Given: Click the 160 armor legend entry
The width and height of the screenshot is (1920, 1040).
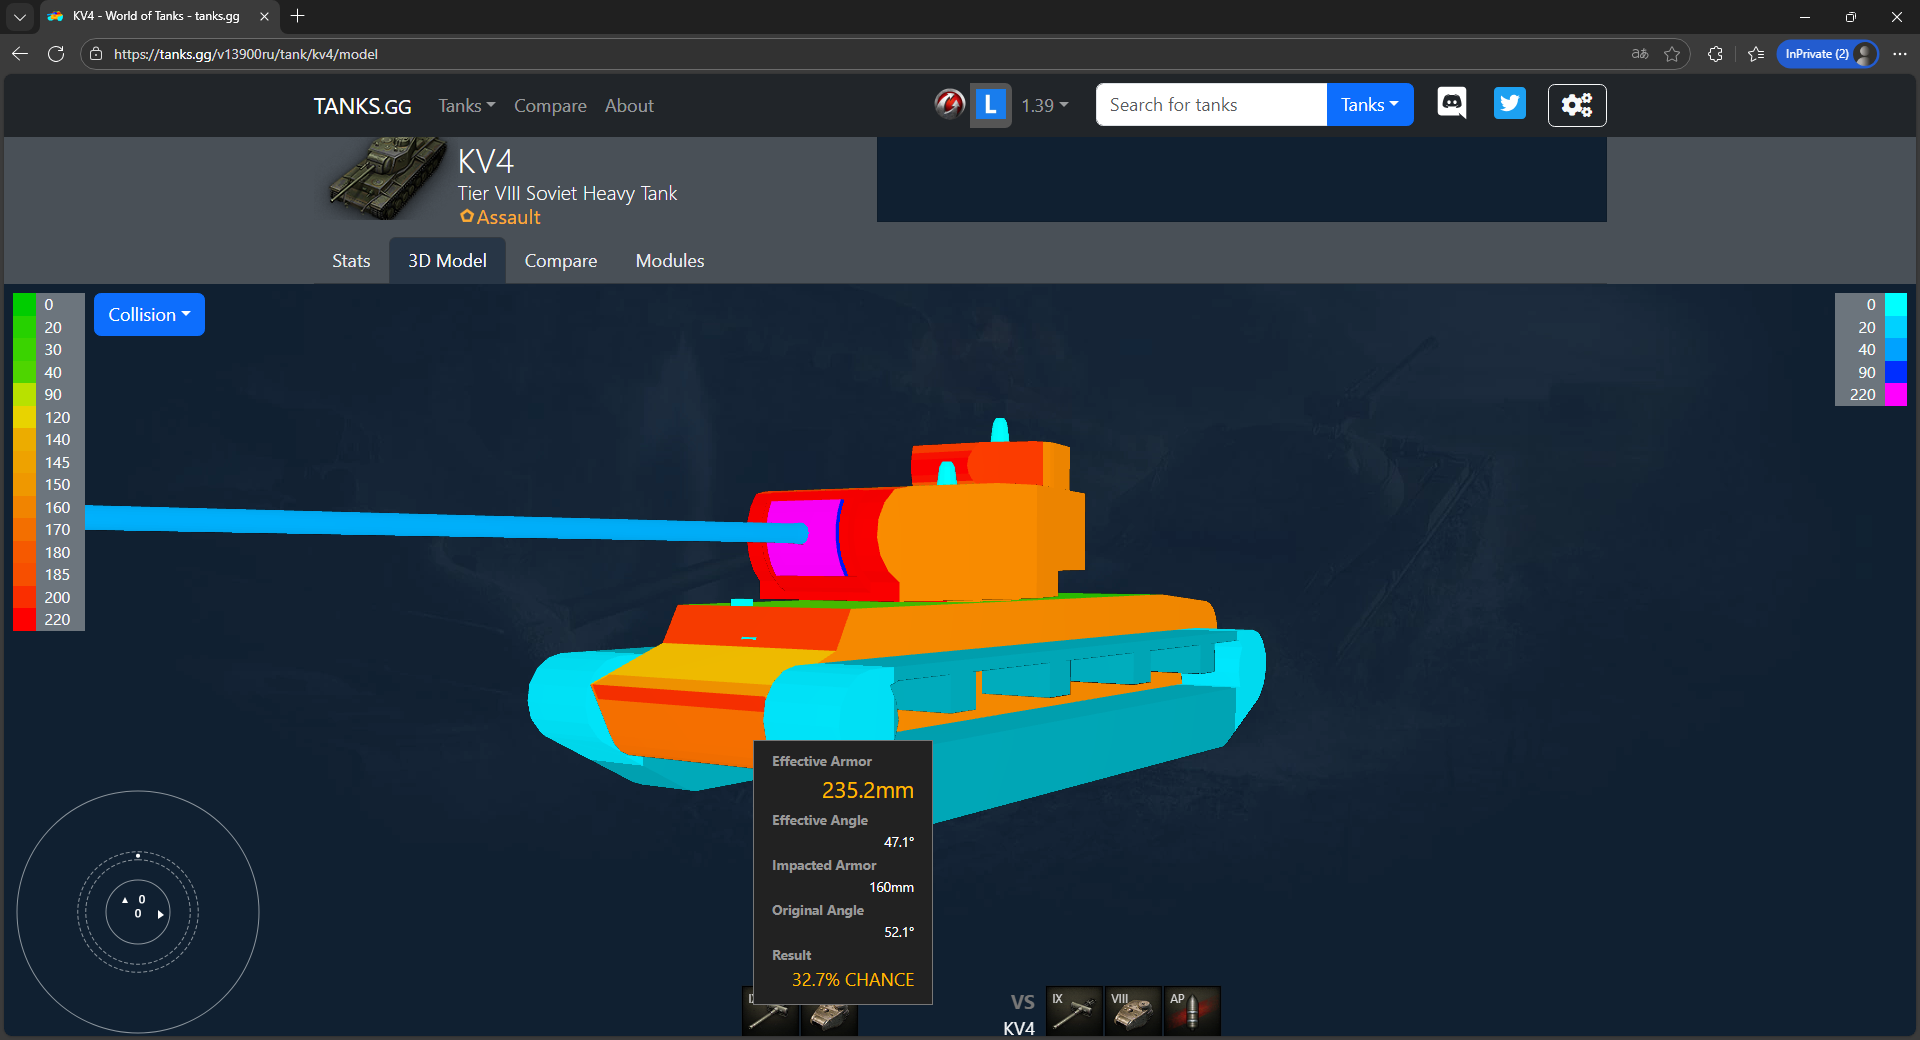Looking at the screenshot, I should (x=57, y=508).
